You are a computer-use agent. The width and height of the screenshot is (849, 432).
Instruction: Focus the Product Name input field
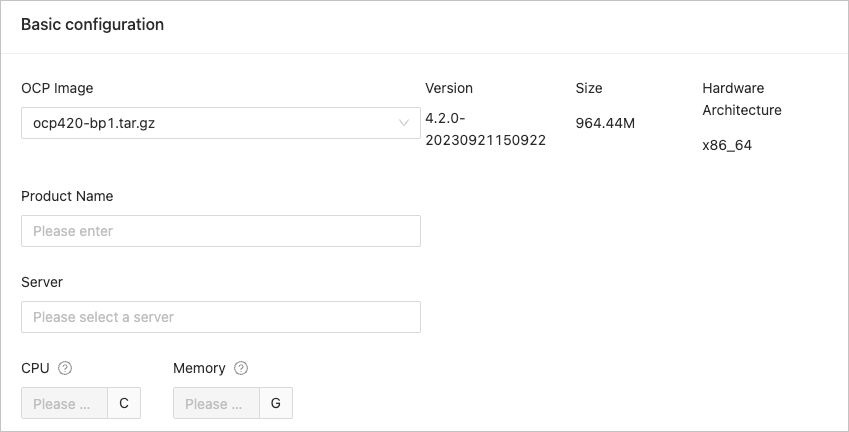(x=220, y=231)
